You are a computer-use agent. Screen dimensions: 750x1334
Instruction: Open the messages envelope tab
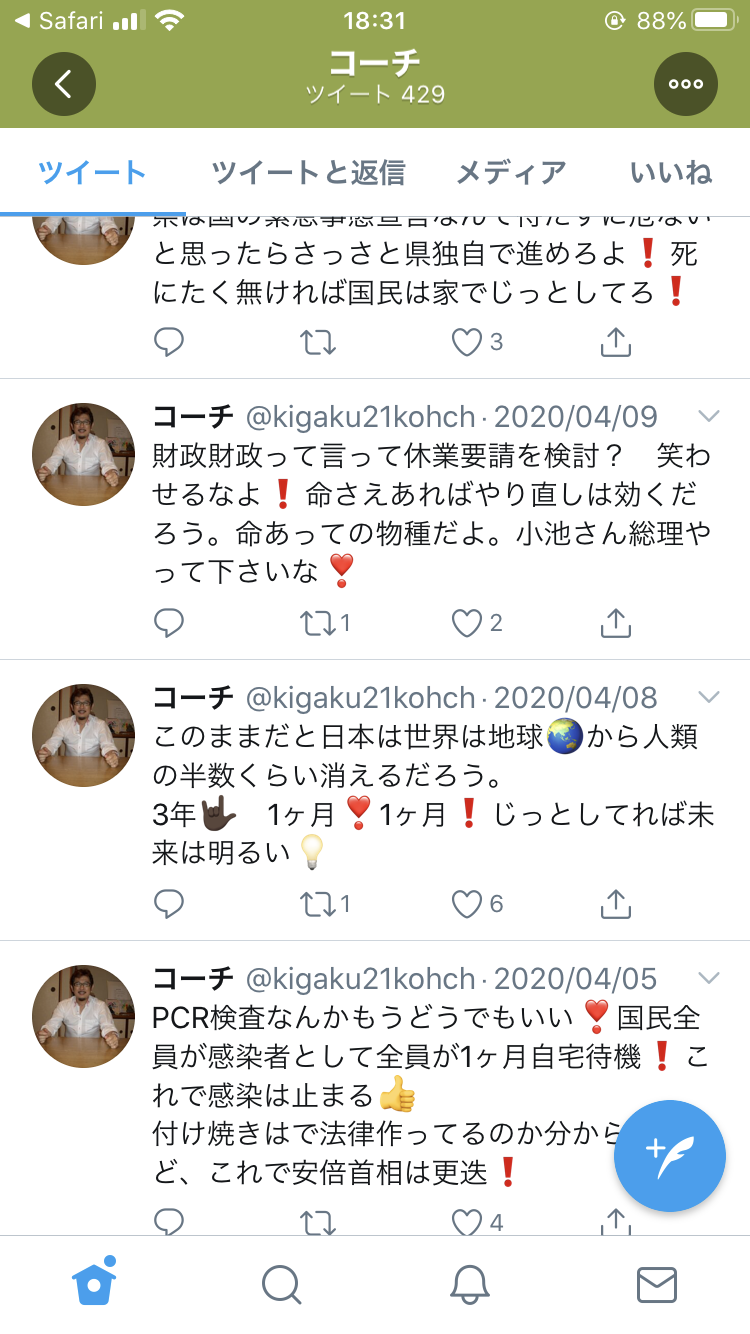tap(657, 1284)
